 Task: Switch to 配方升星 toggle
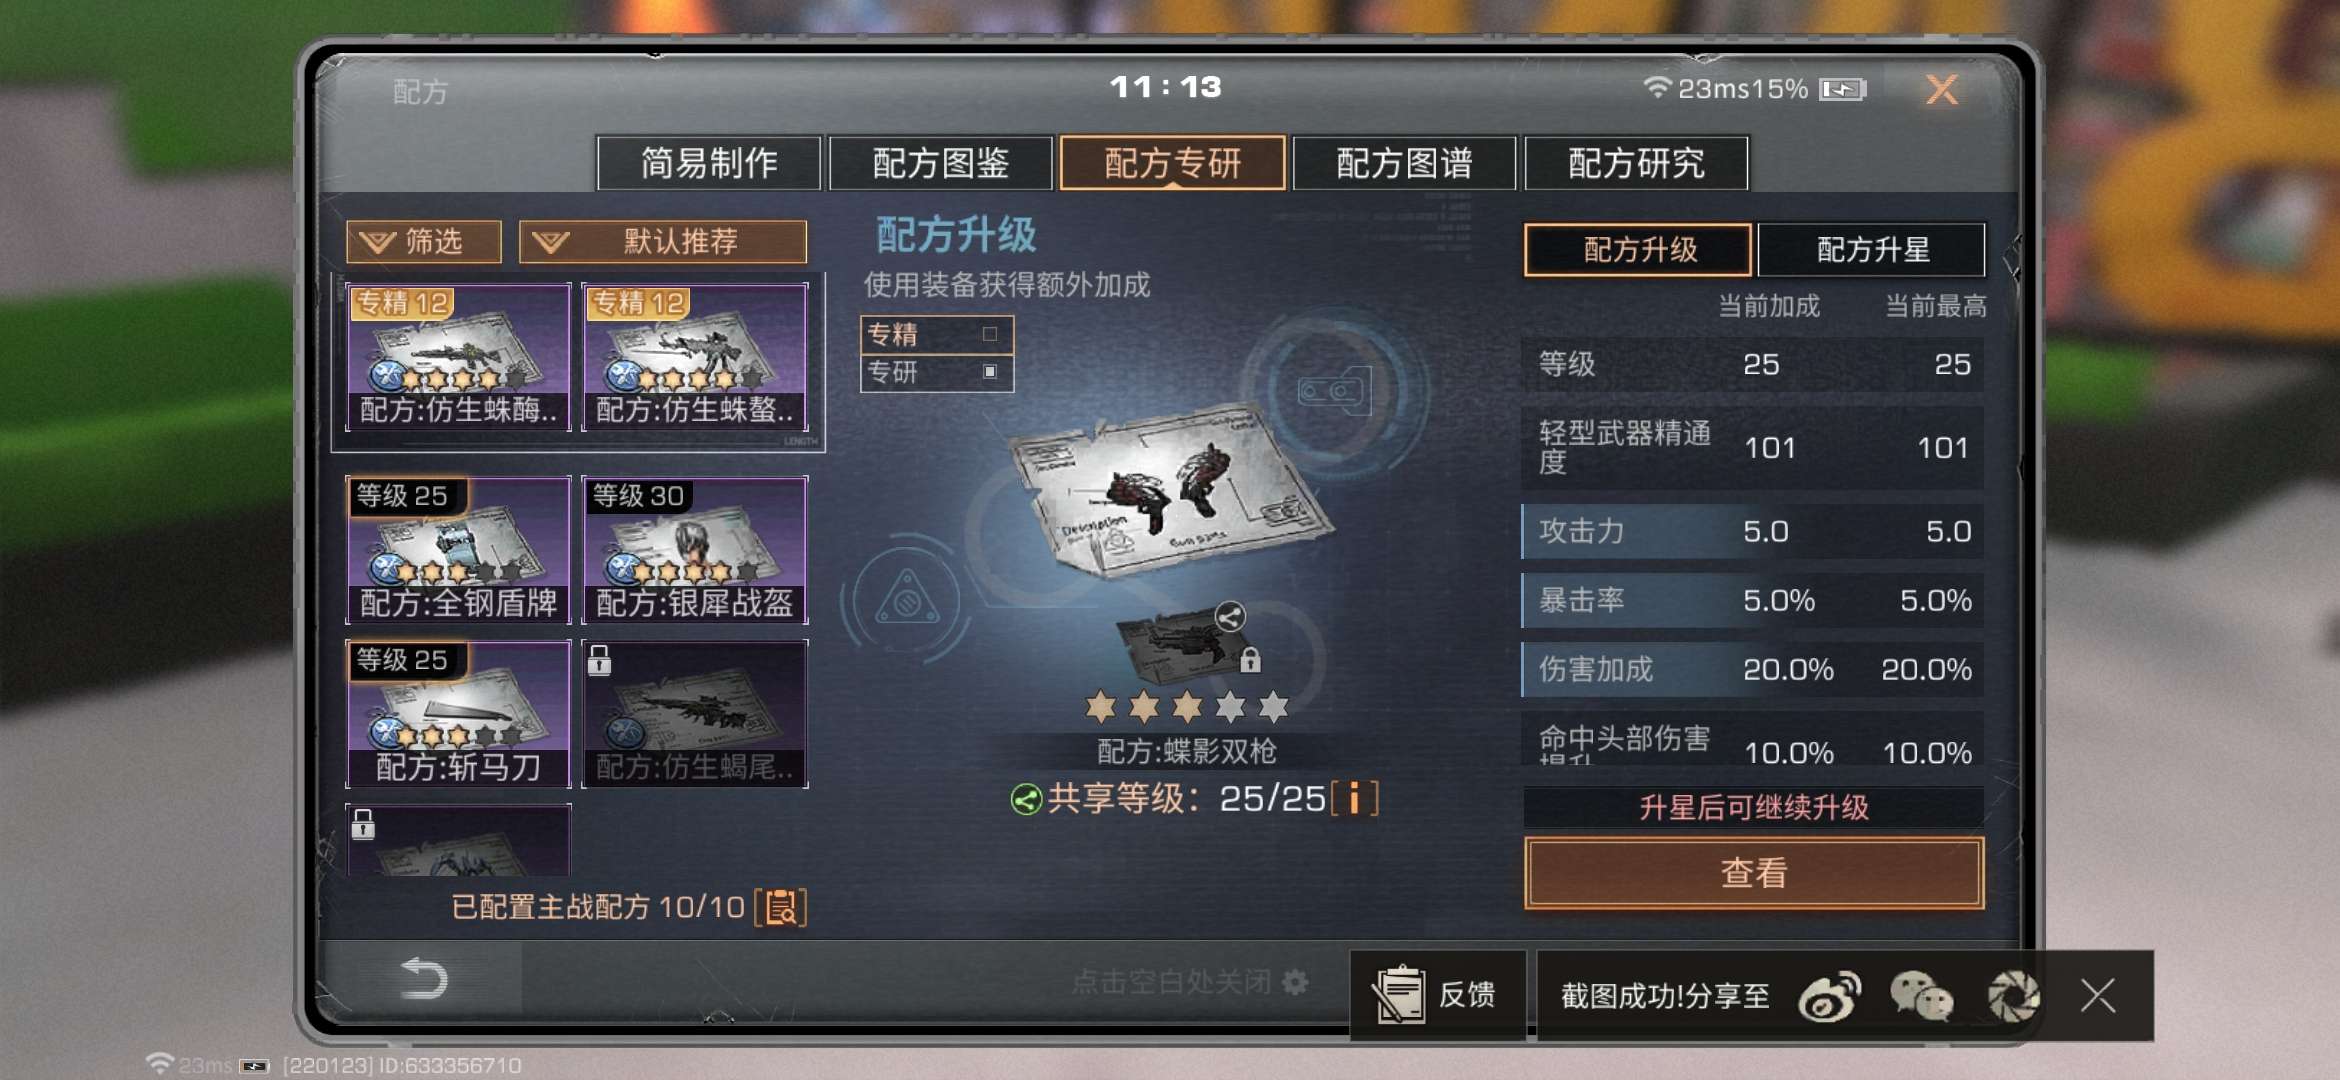[x=1871, y=249]
